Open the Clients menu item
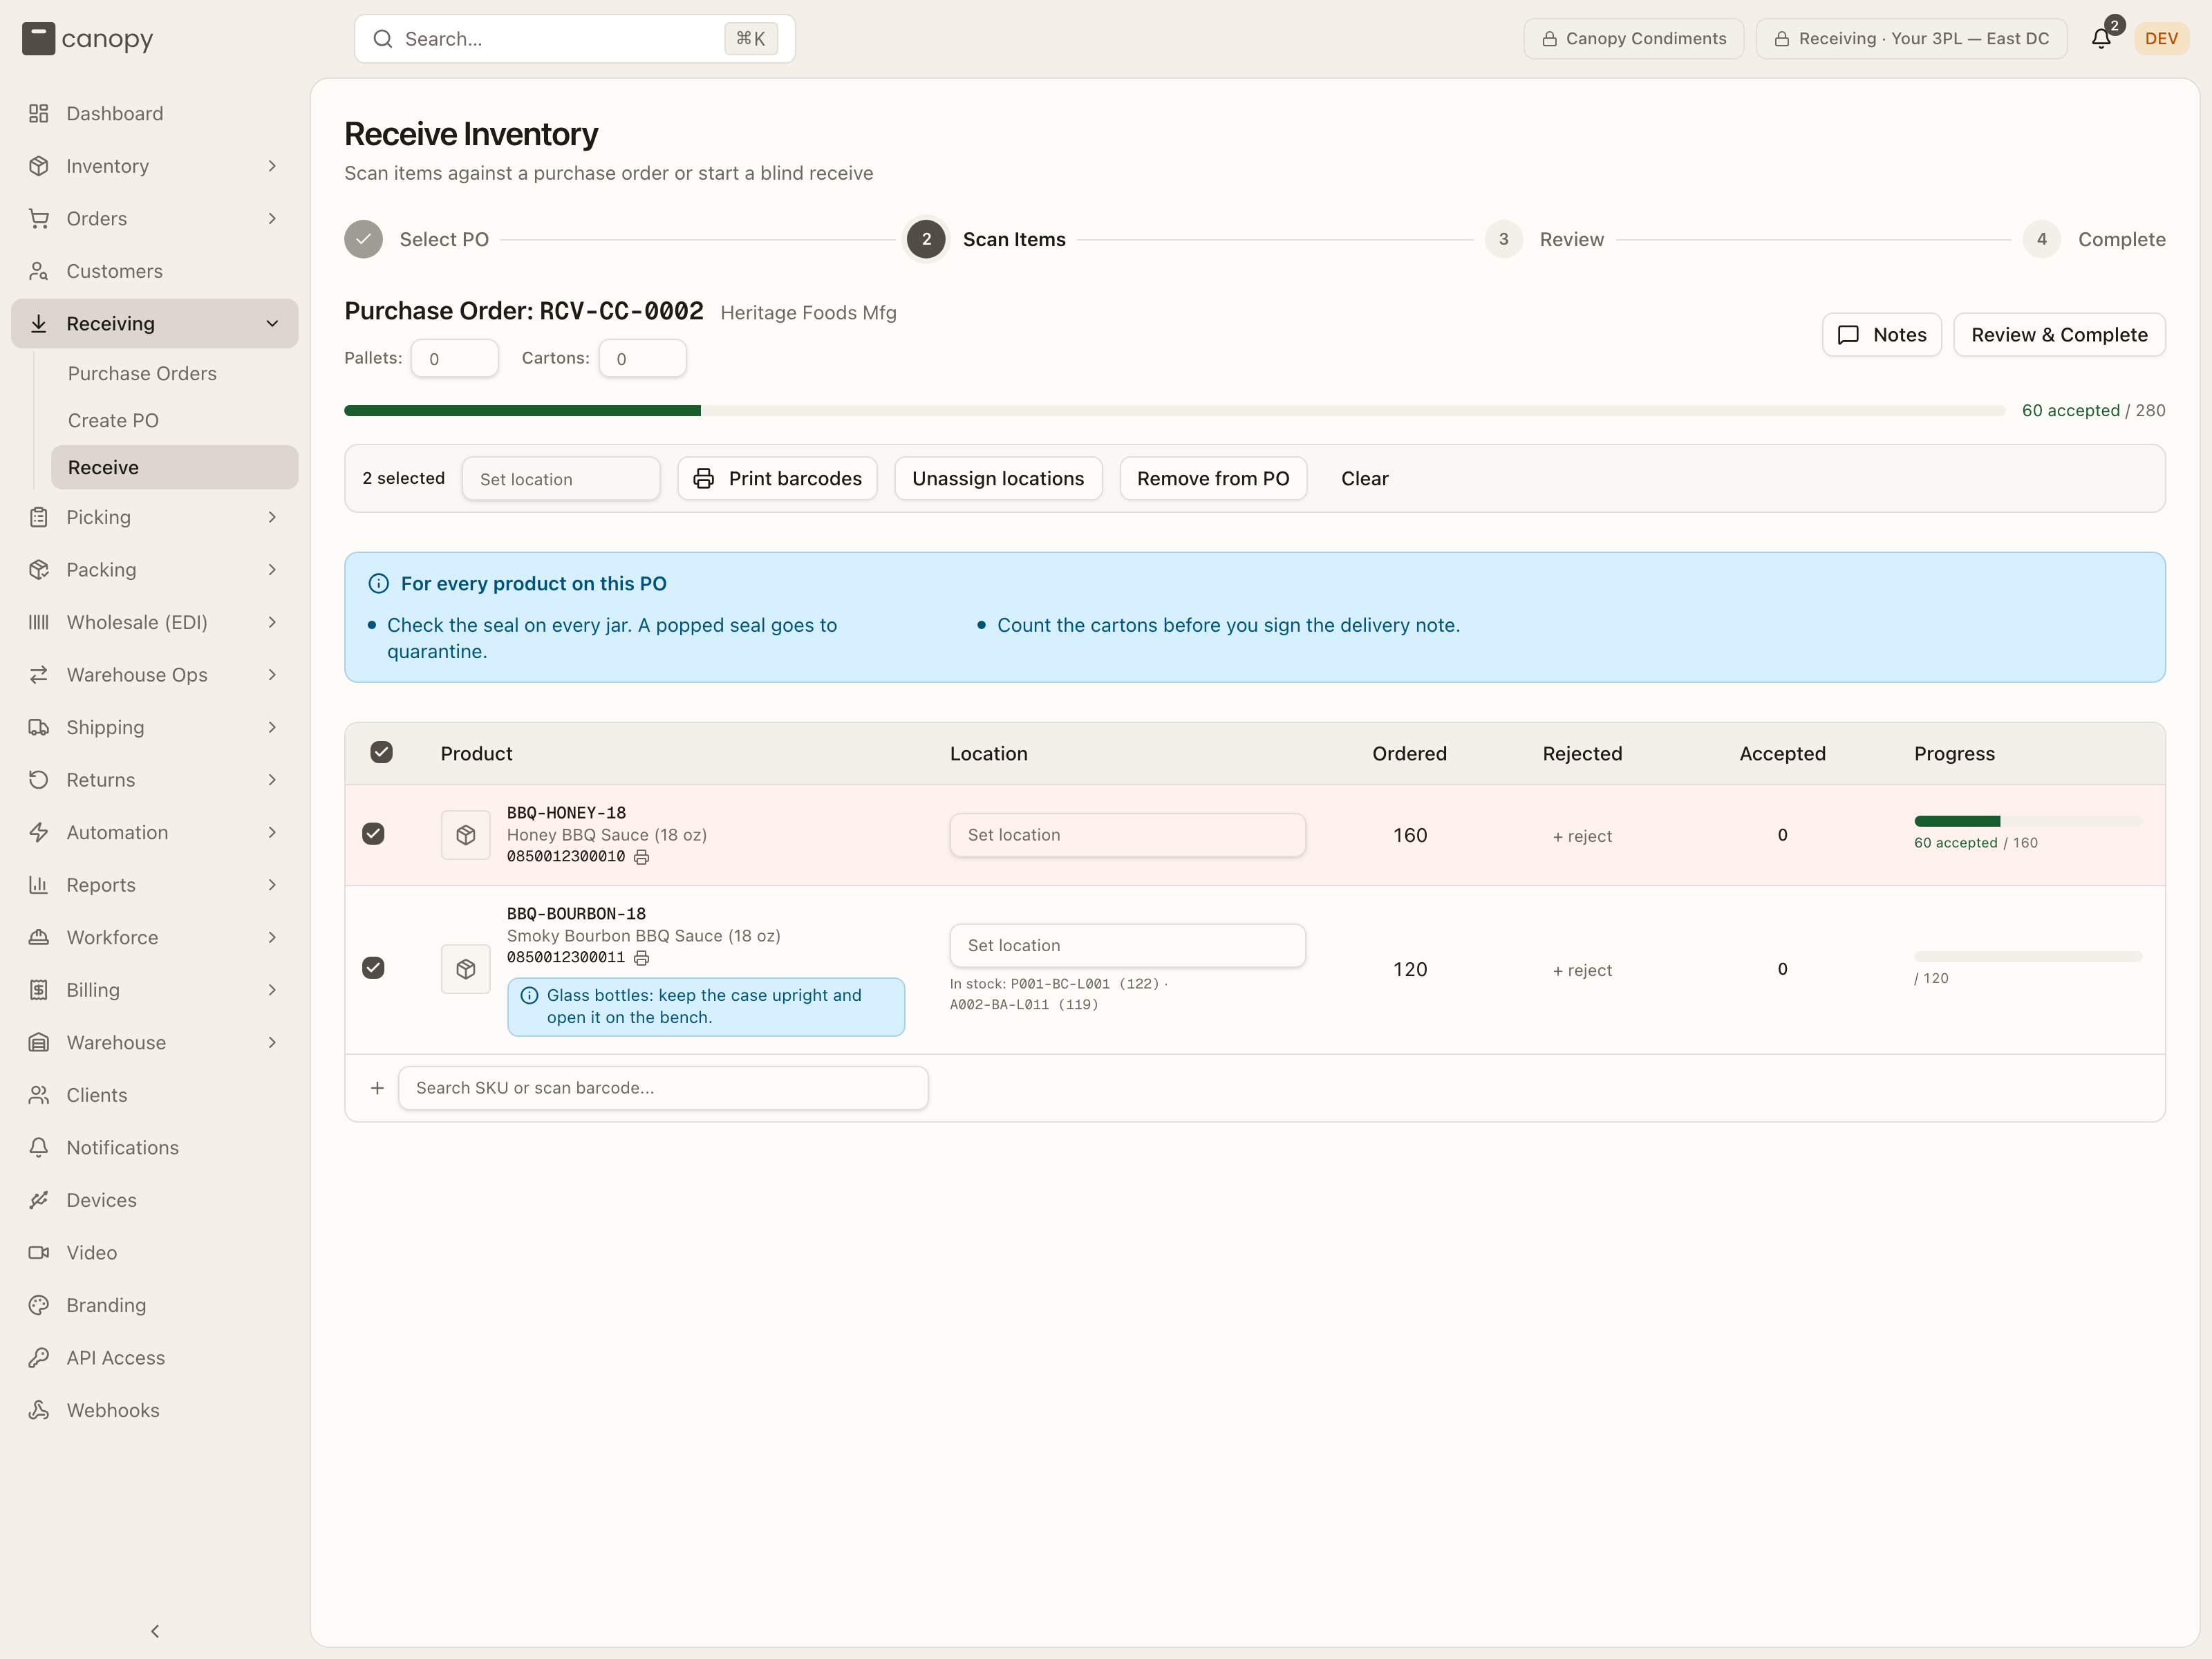 [155, 1095]
